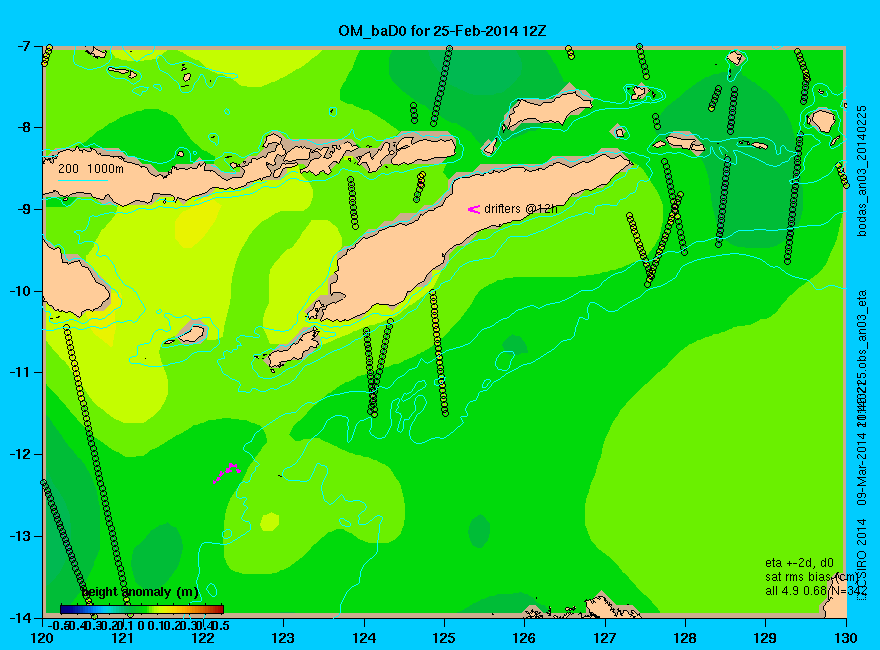Click latitude tick label -12
Image resolution: width=880 pixels, height=650 pixels.
pos(21,454)
